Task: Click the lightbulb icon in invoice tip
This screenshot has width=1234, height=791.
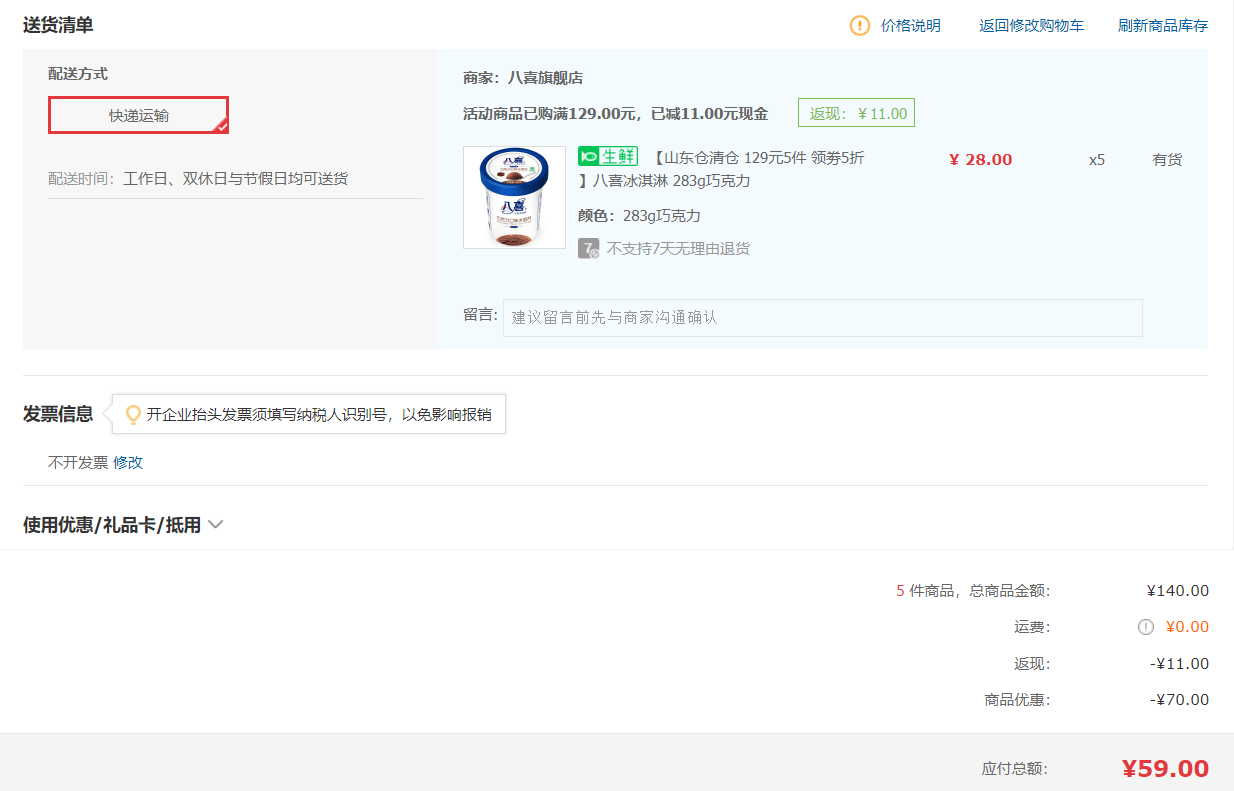Action: (x=133, y=414)
